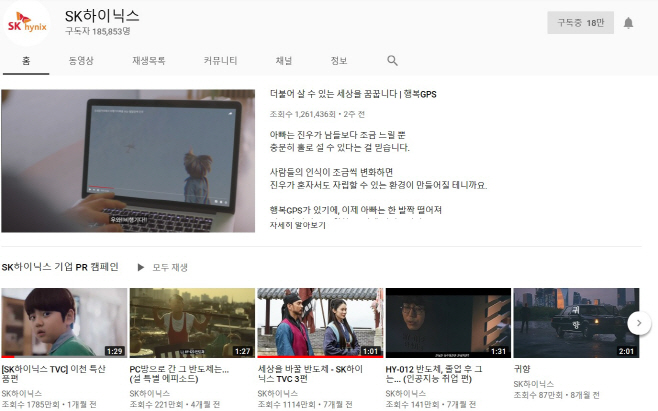
Task: Click the 구독자 185,853명 subscriber count text
Action: [x=97, y=31]
